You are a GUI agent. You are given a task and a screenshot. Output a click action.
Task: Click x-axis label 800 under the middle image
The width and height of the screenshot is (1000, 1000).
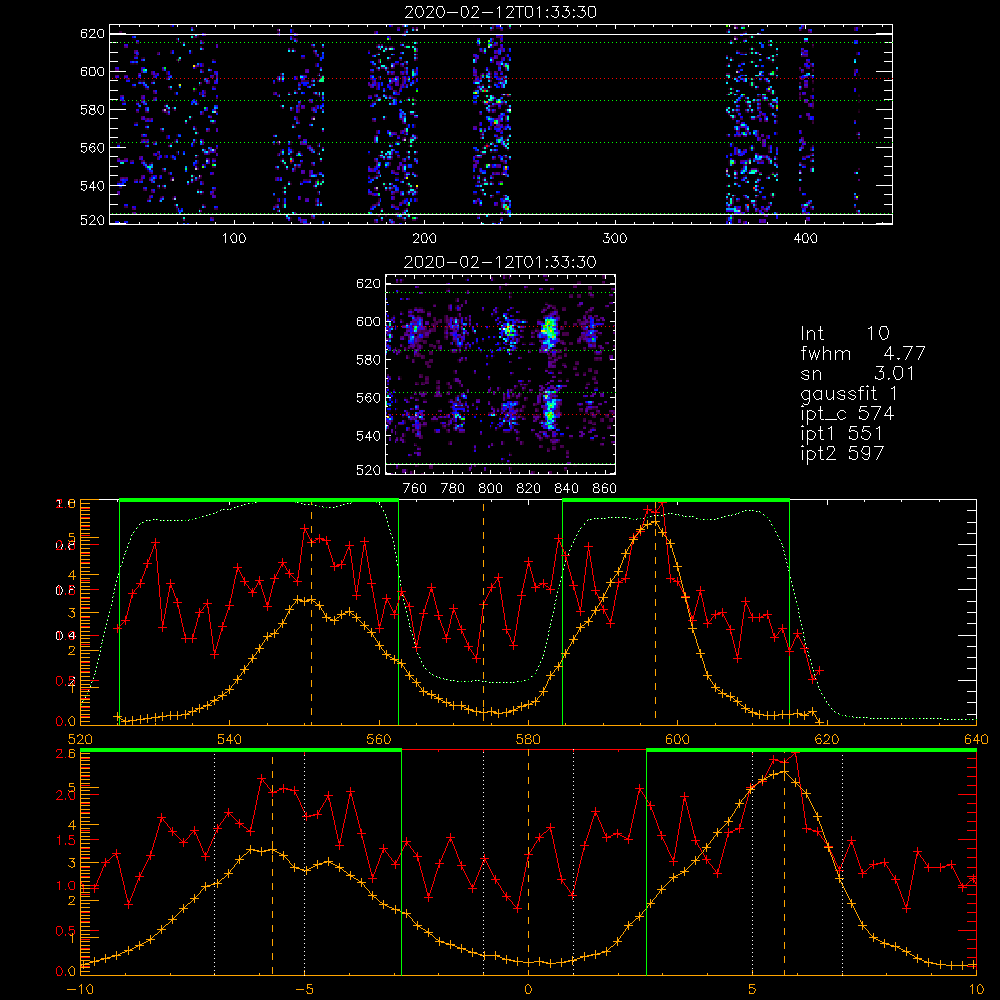pyautogui.click(x=490, y=489)
